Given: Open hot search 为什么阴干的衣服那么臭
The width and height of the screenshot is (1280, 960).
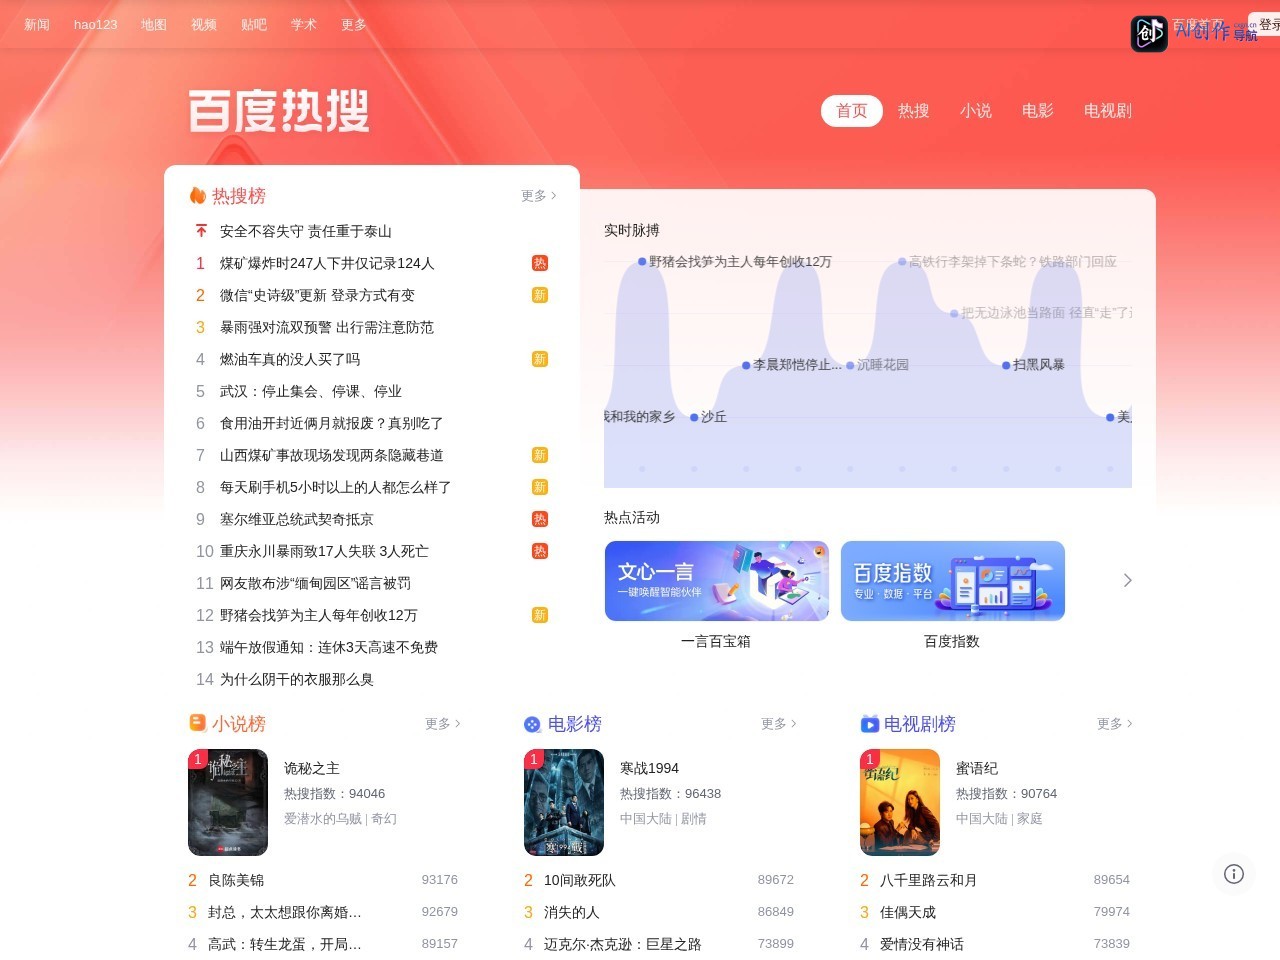Looking at the screenshot, I should pyautogui.click(x=297, y=679).
